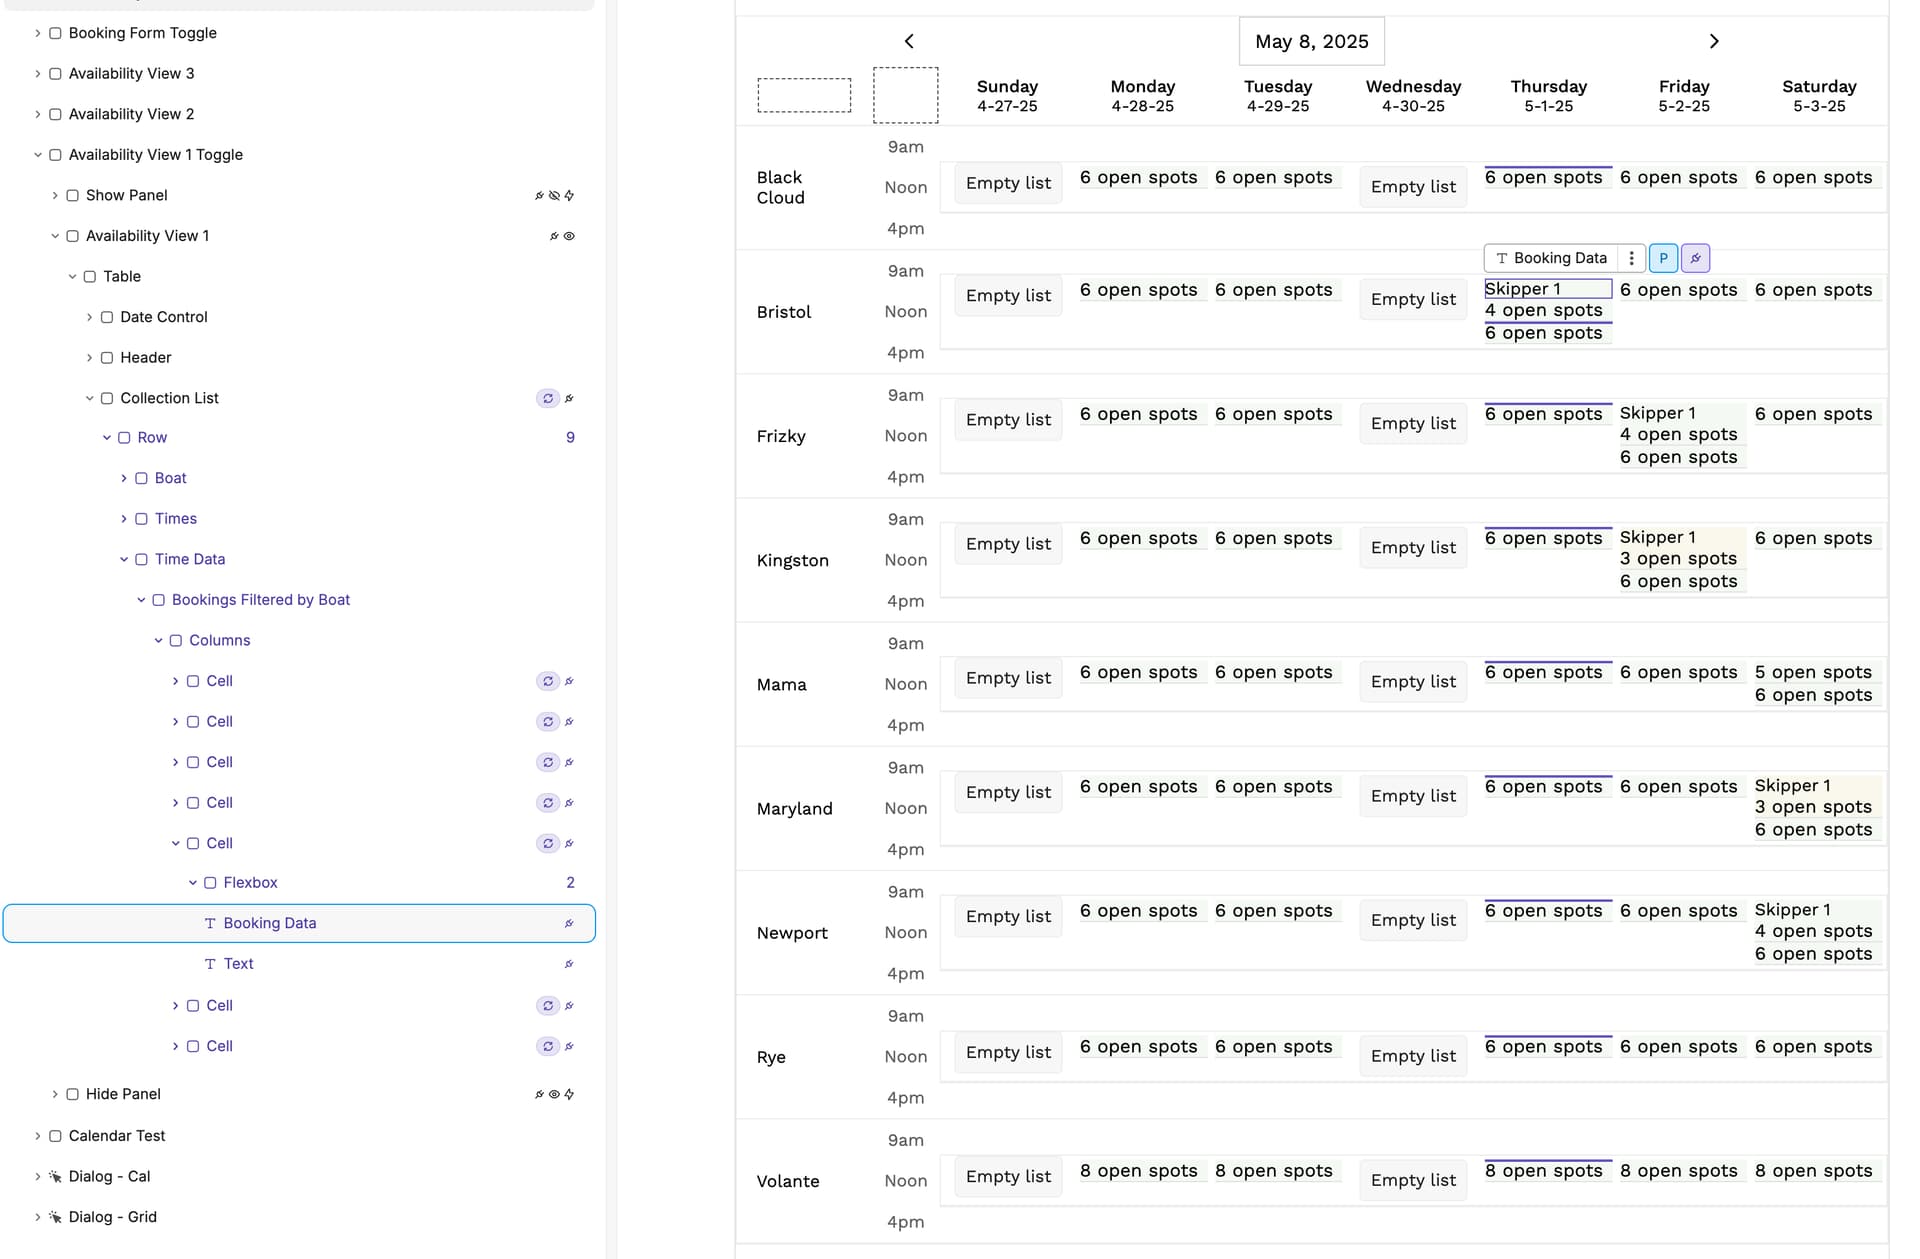
Task: Click the 5 open spots text in Mama's row
Action: (1813, 672)
